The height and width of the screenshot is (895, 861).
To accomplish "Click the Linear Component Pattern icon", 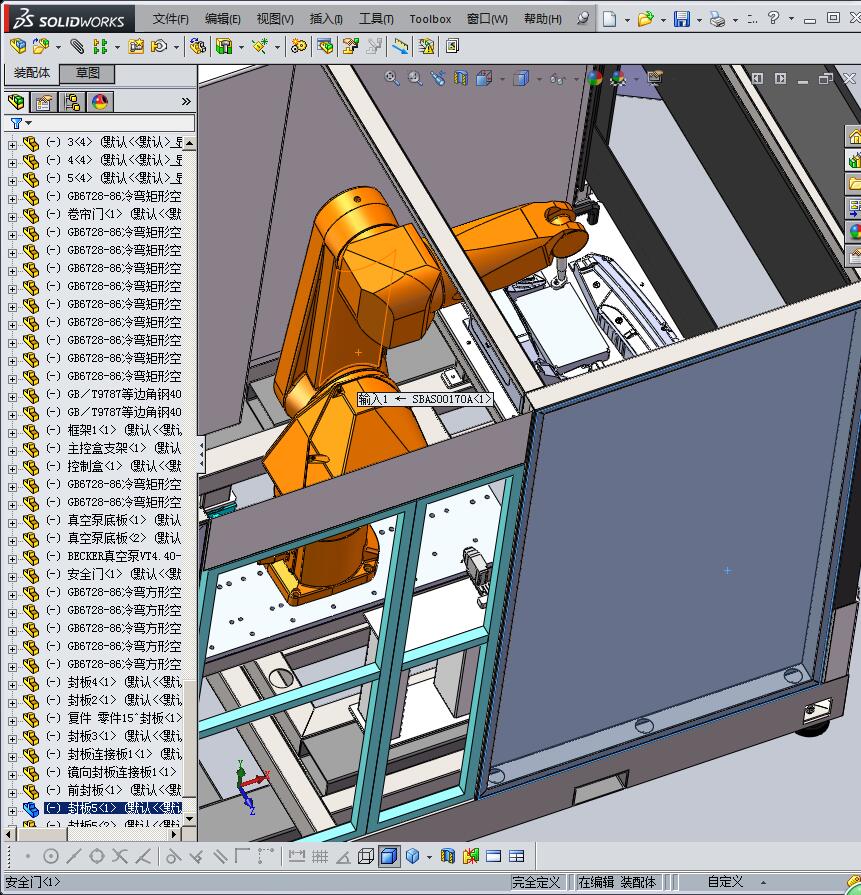I will point(100,46).
